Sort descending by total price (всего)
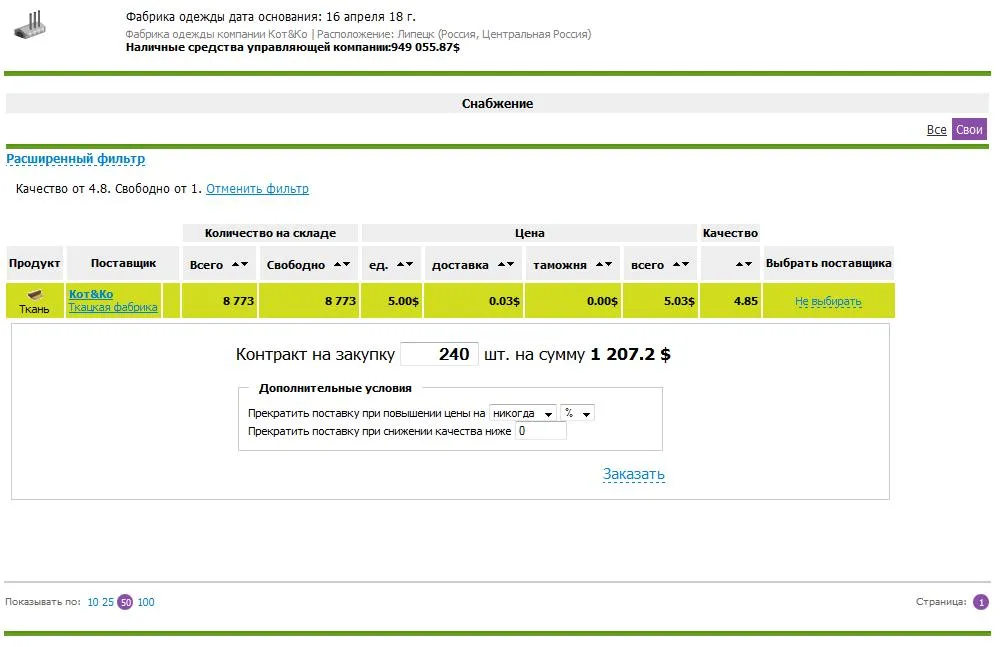Image resolution: width=1000 pixels, height=647 pixels. (x=684, y=265)
